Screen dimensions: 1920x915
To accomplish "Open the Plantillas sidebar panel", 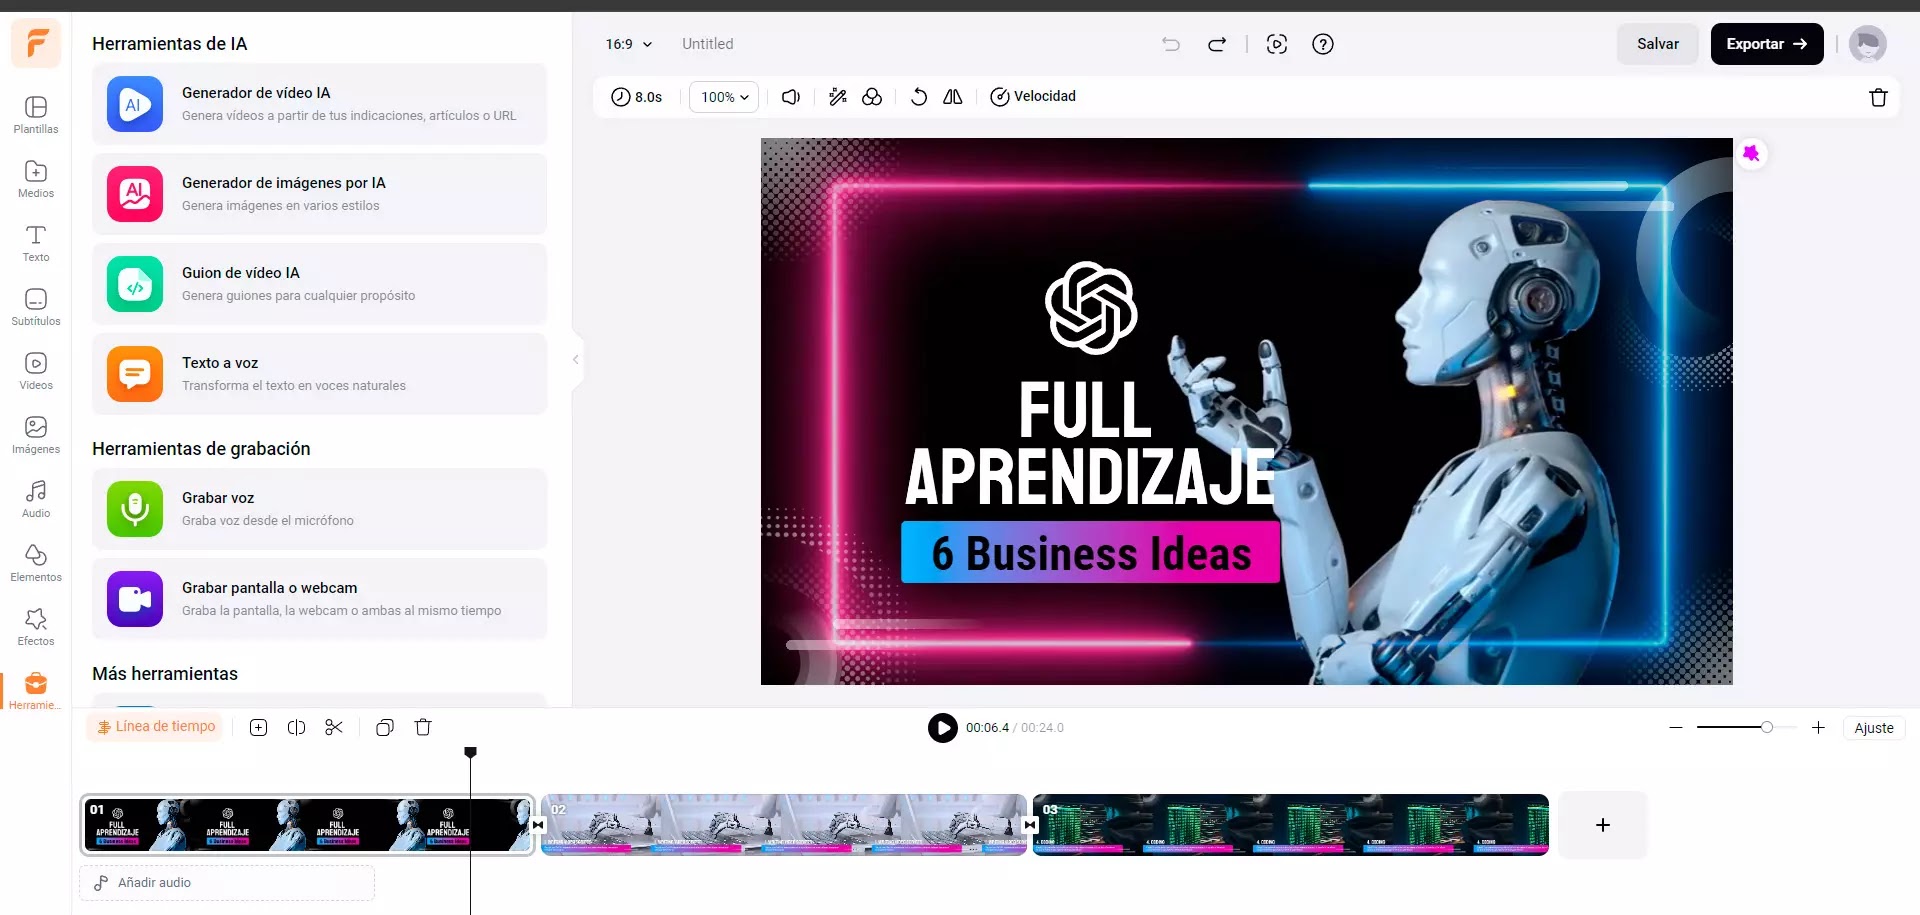I will (x=36, y=114).
